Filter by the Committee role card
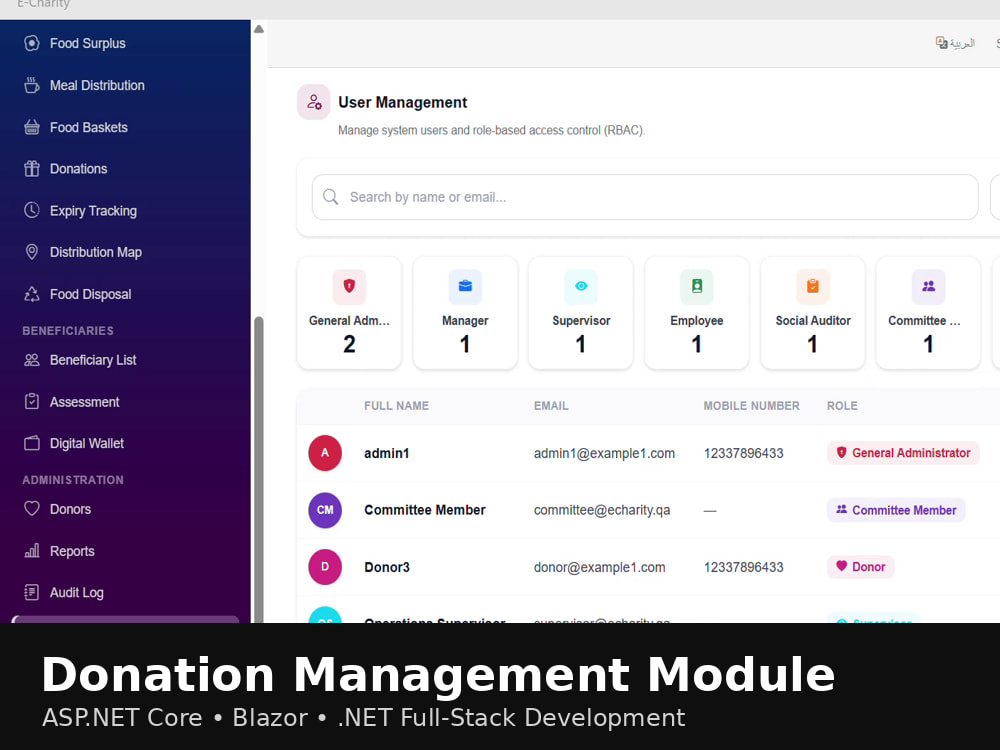Image resolution: width=1000 pixels, height=750 pixels. pos(929,313)
